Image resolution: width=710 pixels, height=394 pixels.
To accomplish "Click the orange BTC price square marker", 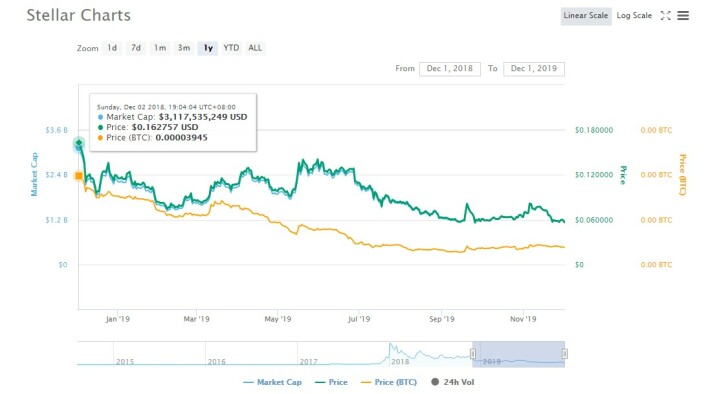I will click(x=79, y=176).
